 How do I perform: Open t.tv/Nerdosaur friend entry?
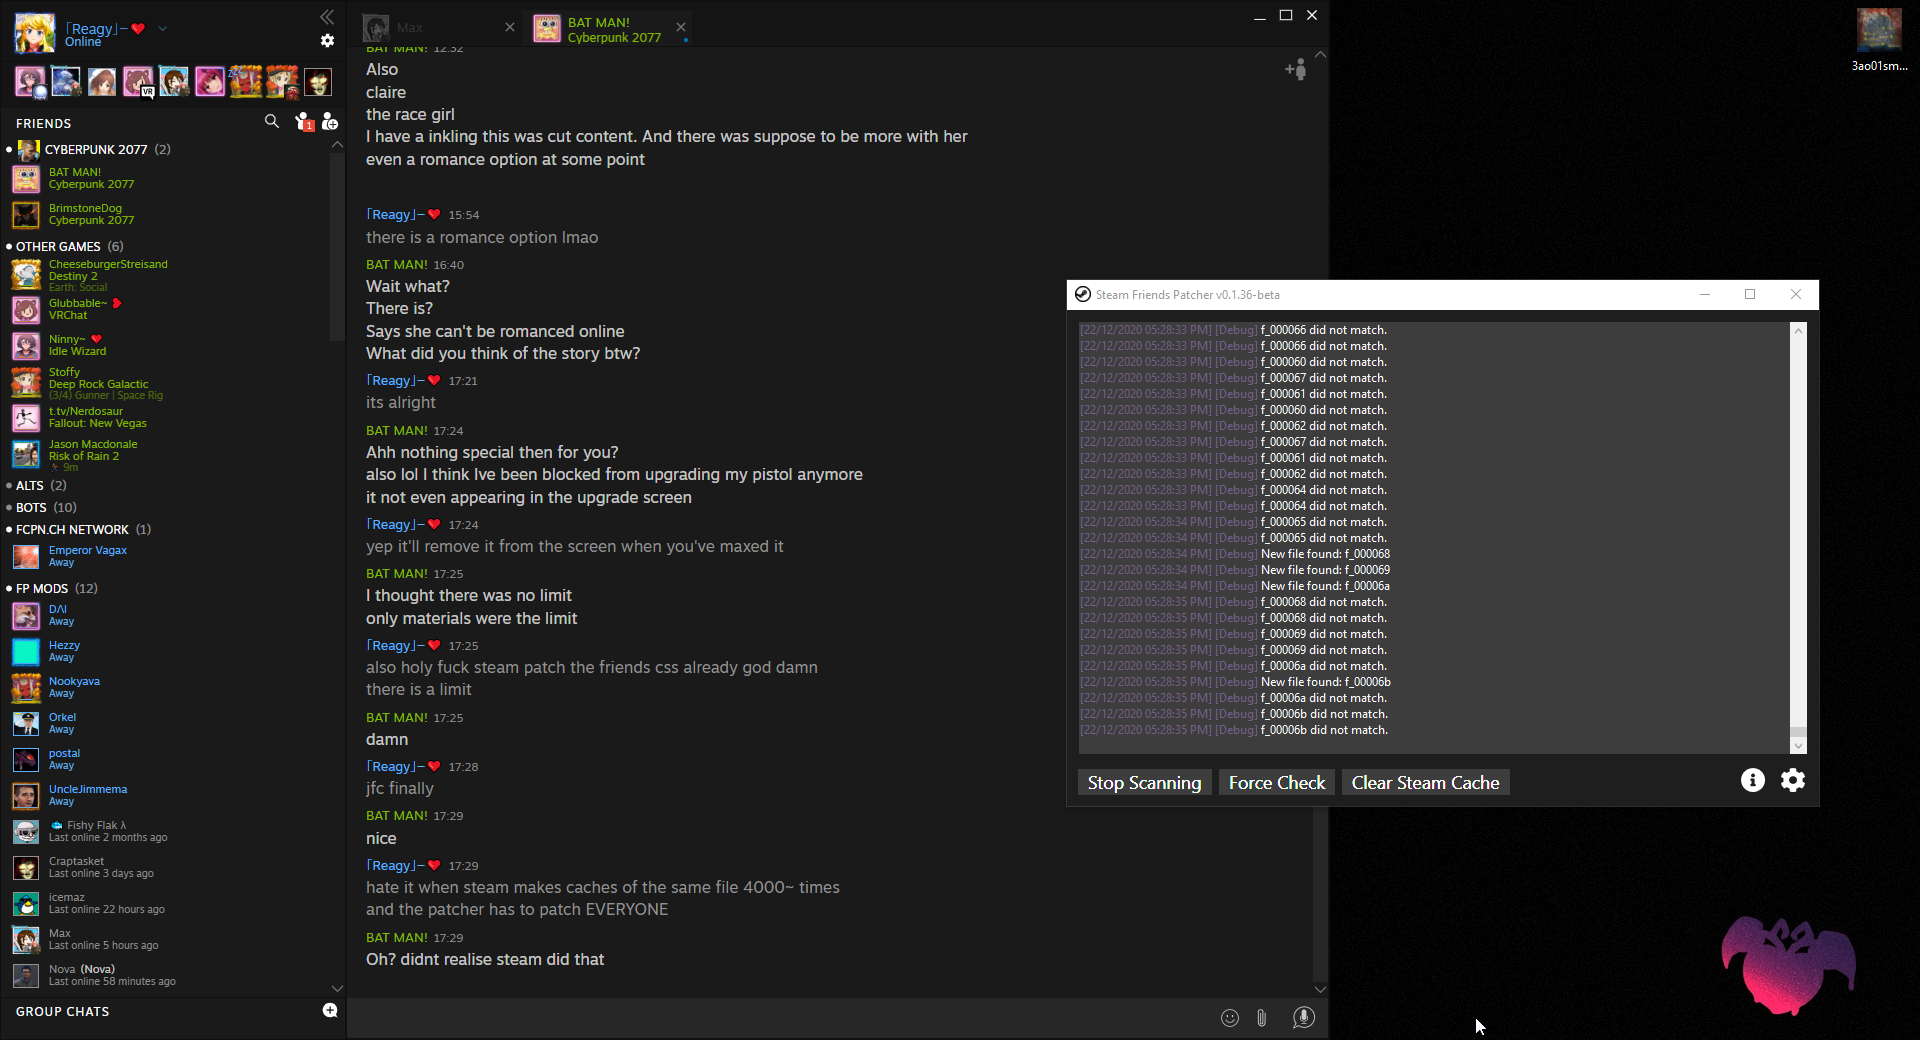[x=170, y=417]
